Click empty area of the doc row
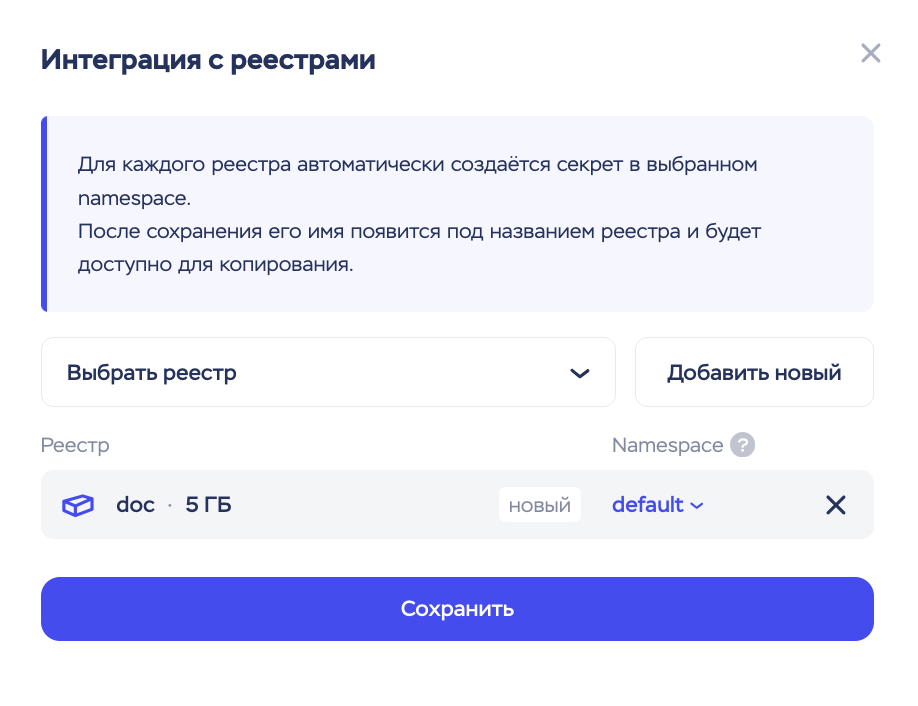918x706 pixels. (370, 505)
